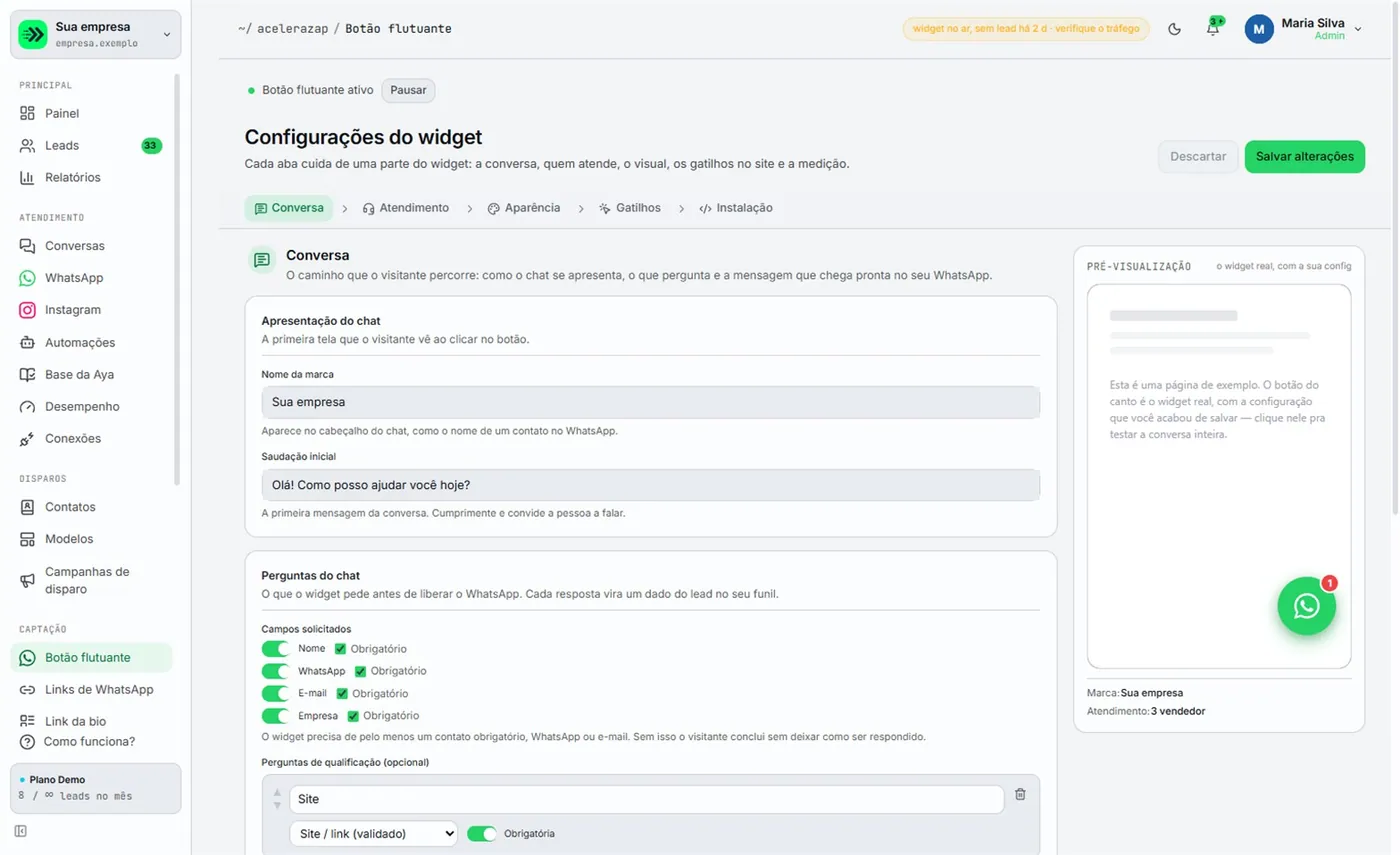Click the Nome da marca input field
The width and height of the screenshot is (1400, 855).
[x=650, y=402]
